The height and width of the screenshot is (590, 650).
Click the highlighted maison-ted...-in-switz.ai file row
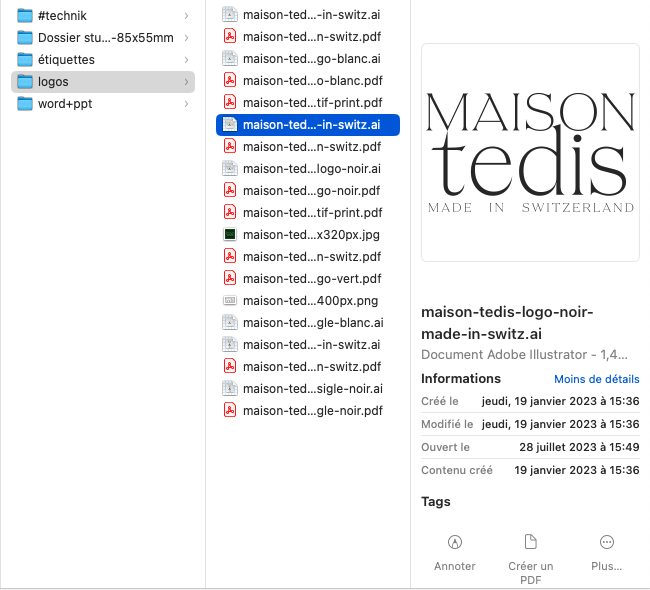(x=308, y=125)
